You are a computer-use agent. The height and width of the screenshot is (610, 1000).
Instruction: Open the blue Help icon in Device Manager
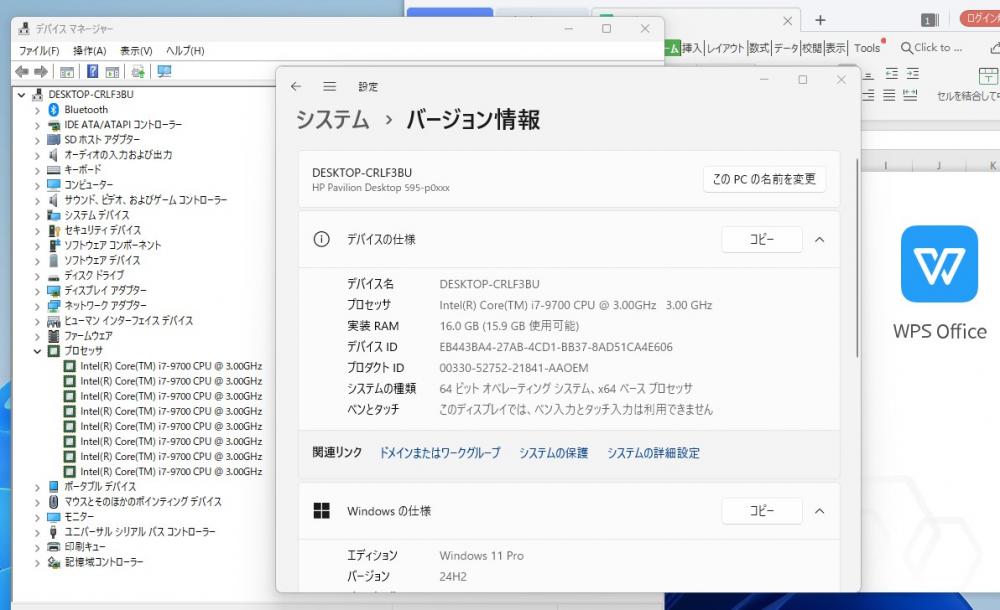click(92, 71)
